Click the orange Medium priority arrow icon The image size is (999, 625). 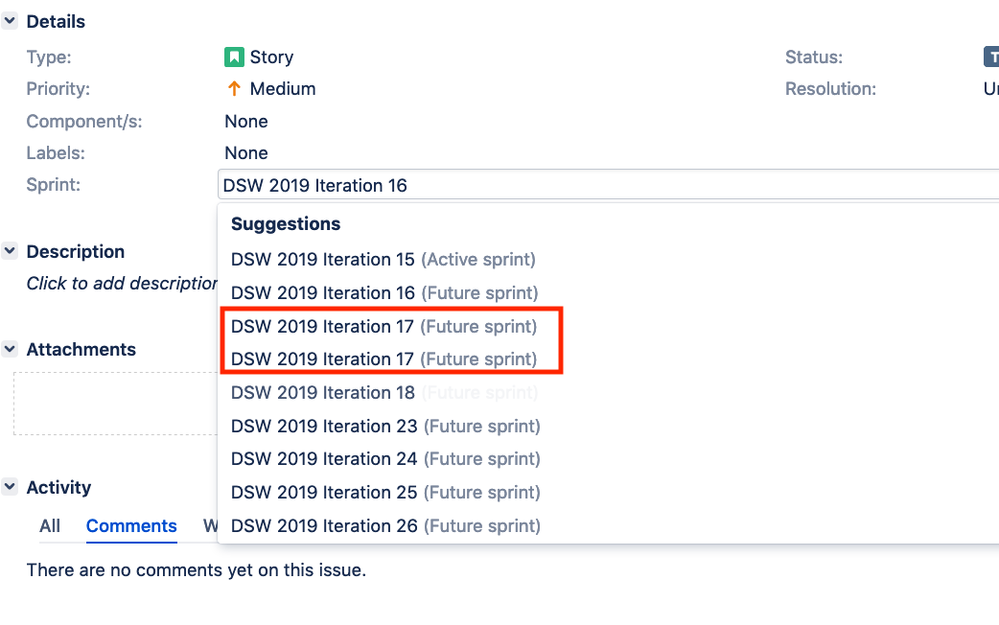235,89
